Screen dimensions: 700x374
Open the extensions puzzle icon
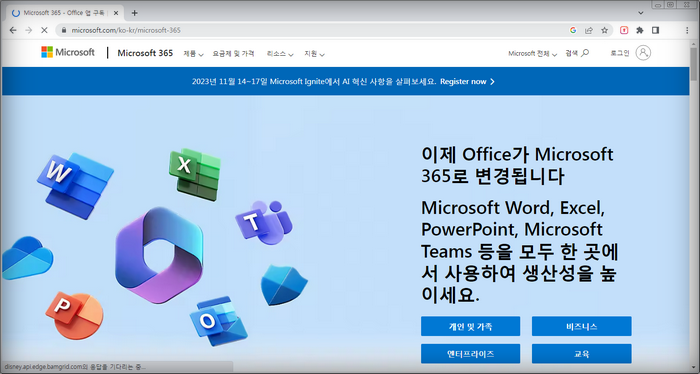coord(640,30)
